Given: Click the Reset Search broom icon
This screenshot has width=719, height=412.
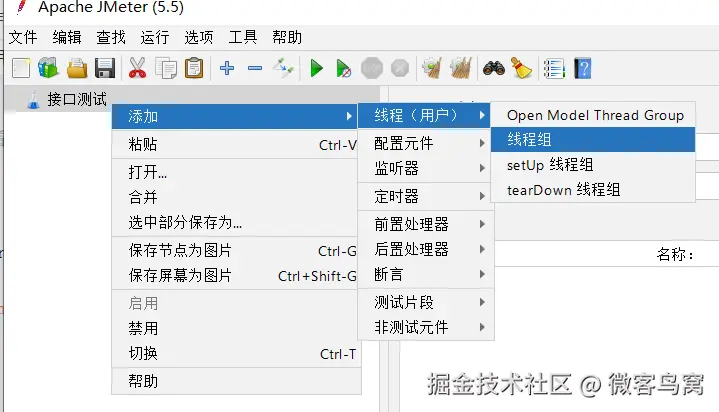Looking at the screenshot, I should click(521, 68).
